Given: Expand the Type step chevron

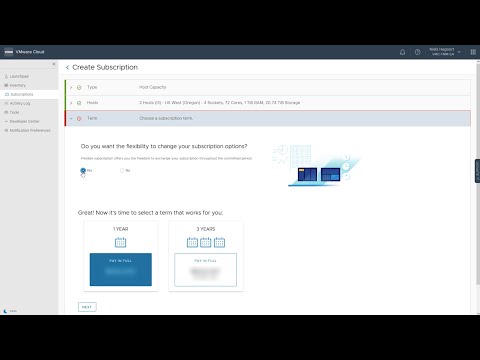Looking at the screenshot, I should tap(71, 87).
